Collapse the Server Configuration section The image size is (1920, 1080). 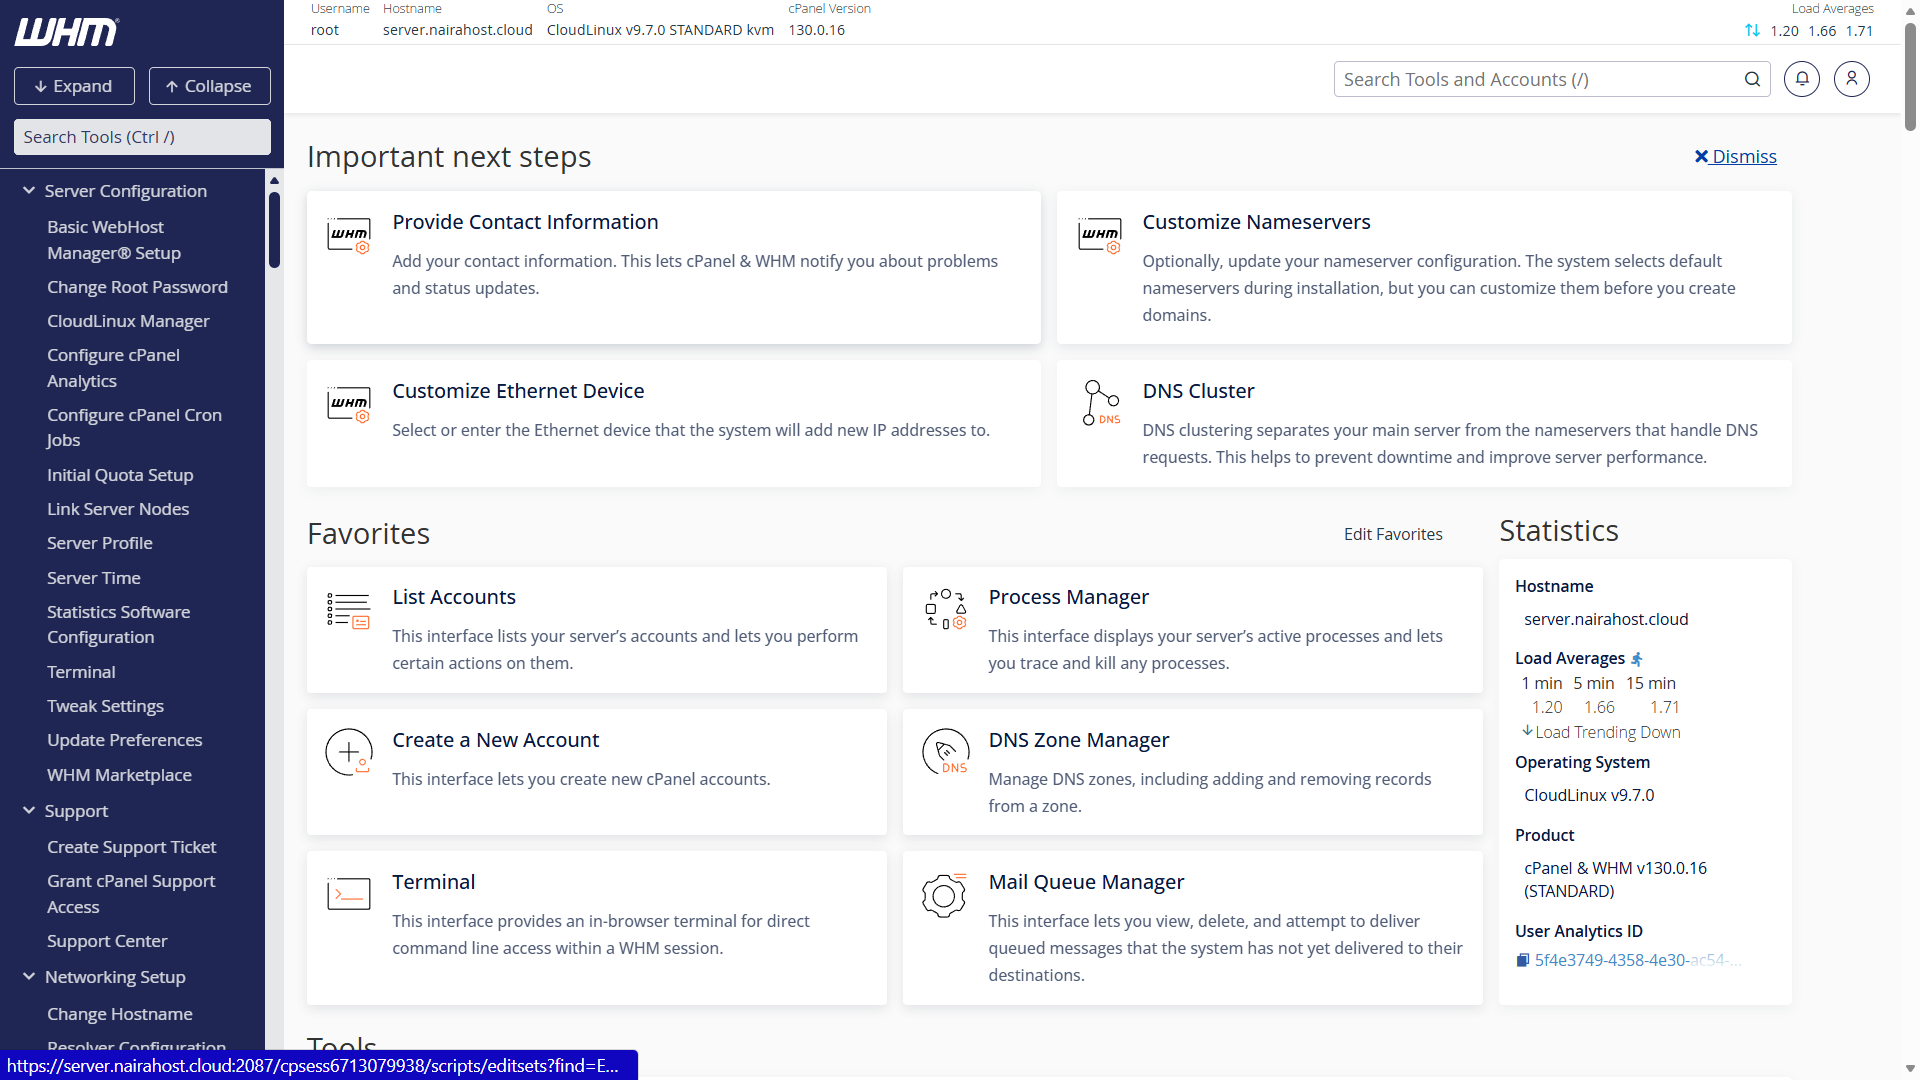29,191
